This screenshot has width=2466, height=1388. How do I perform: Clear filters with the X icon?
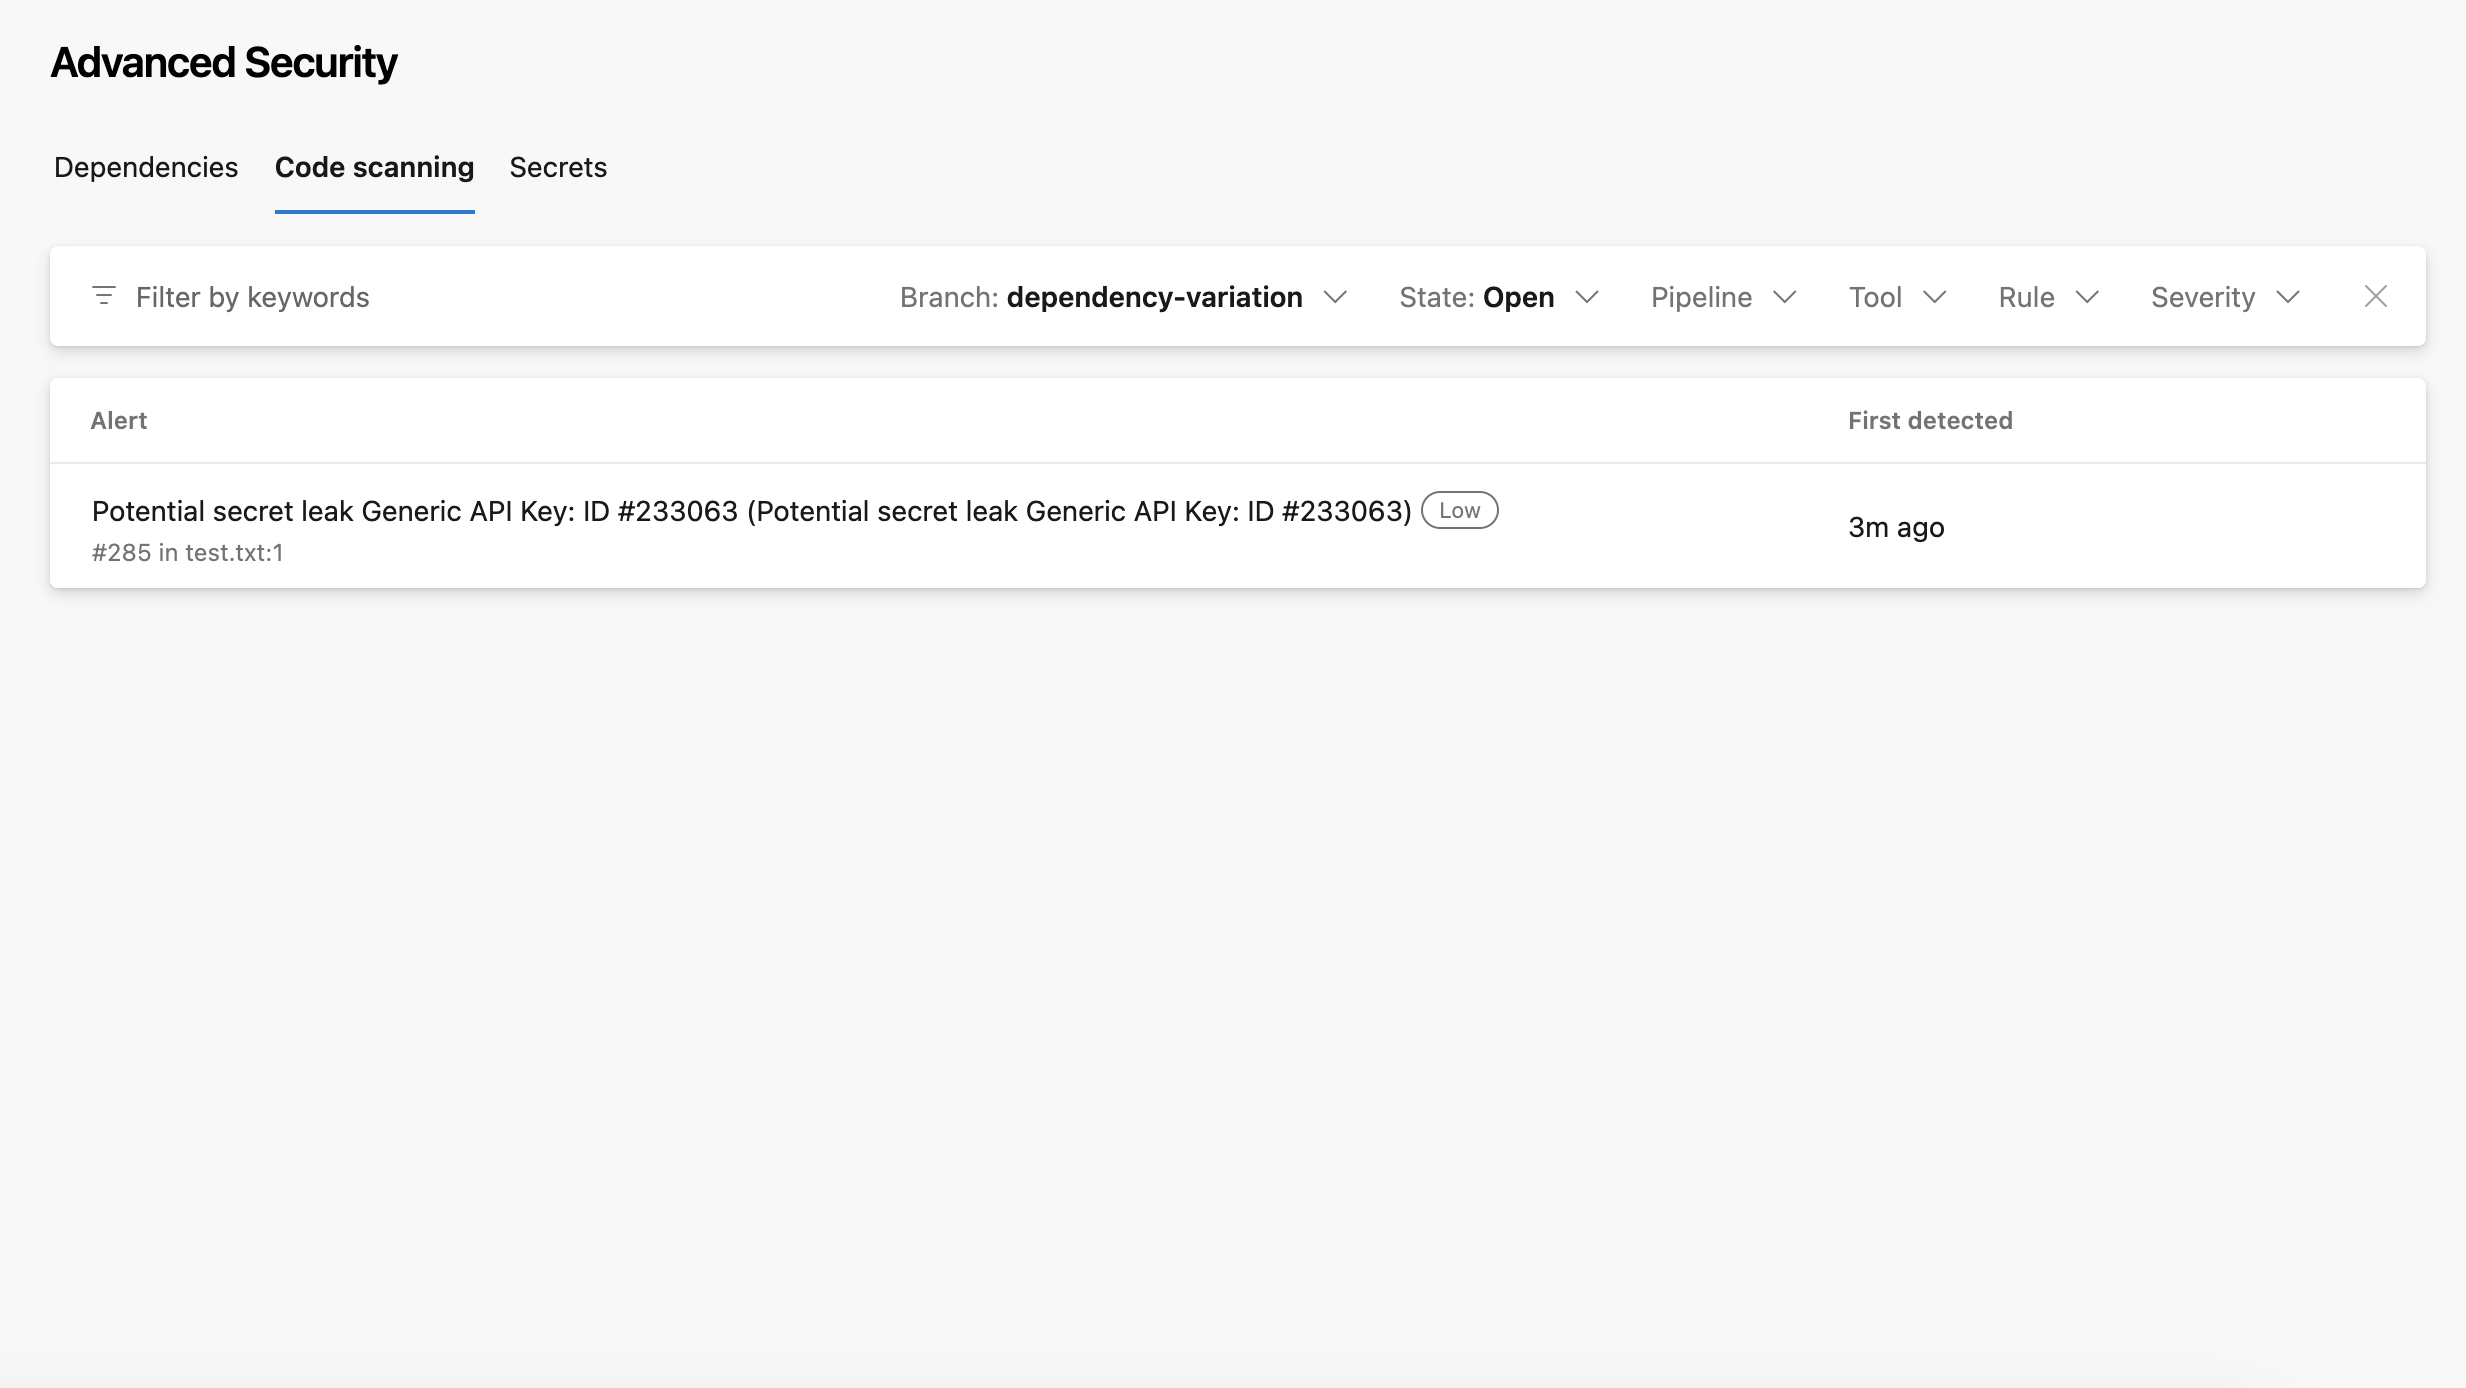2375,296
